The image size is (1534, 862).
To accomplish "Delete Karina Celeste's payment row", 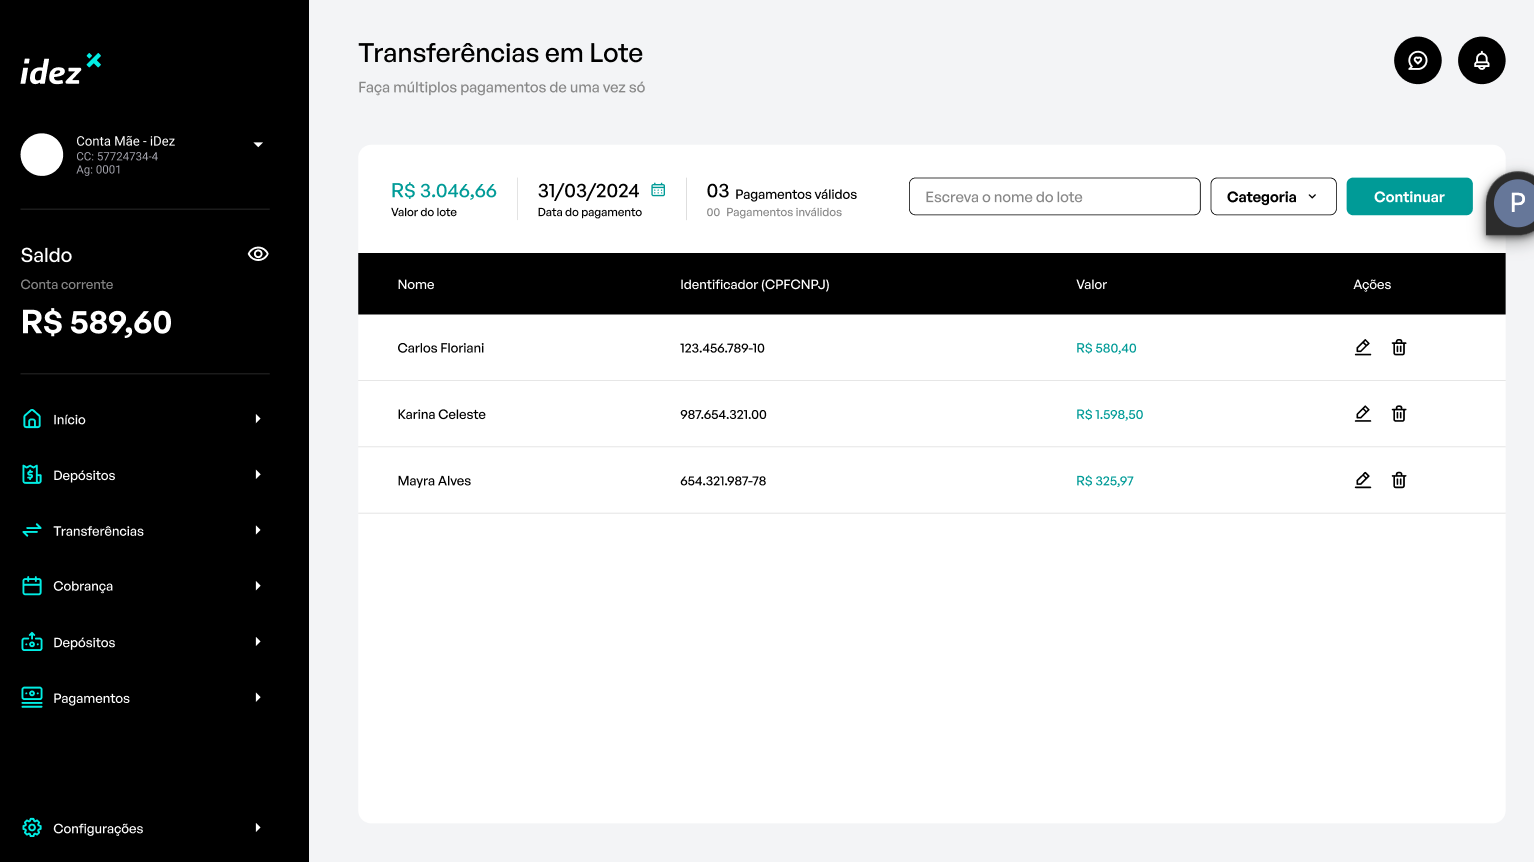I will pyautogui.click(x=1399, y=414).
